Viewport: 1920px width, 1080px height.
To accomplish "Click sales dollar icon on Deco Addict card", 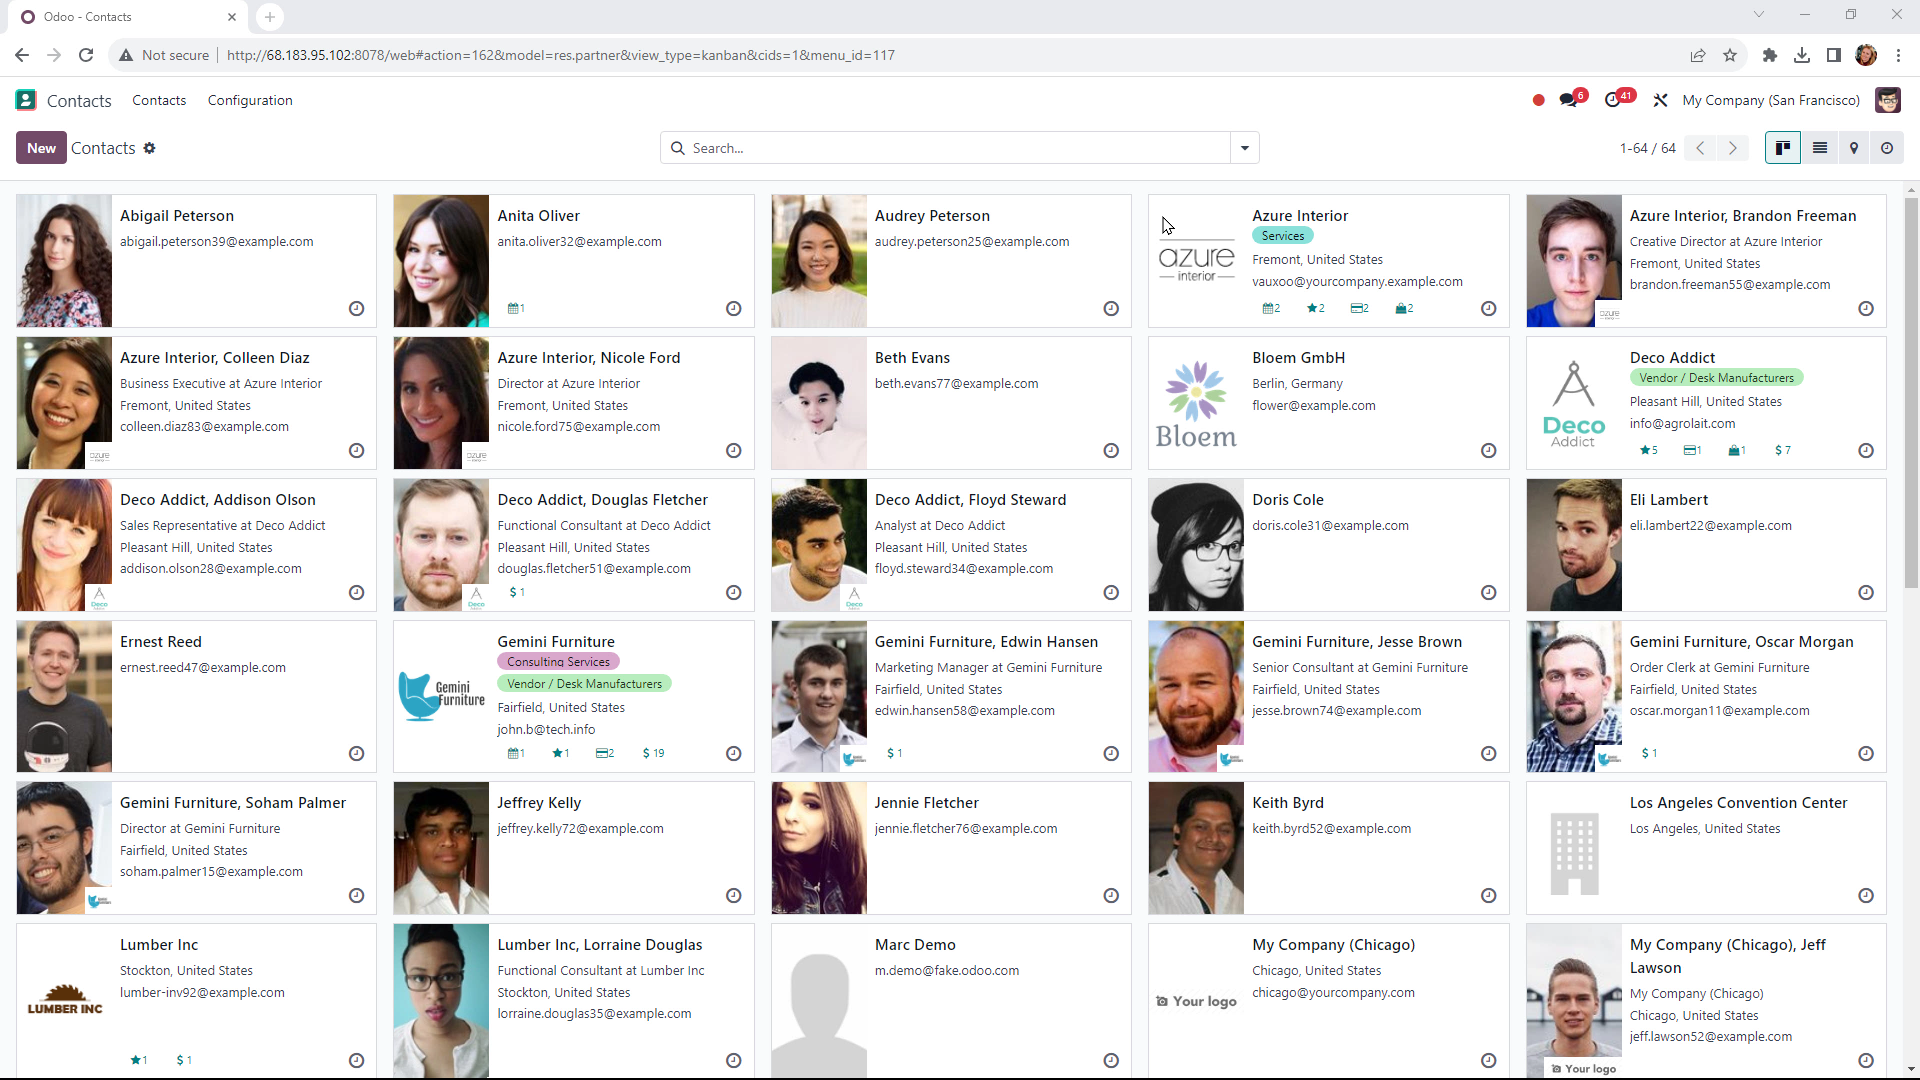I will click(1782, 450).
